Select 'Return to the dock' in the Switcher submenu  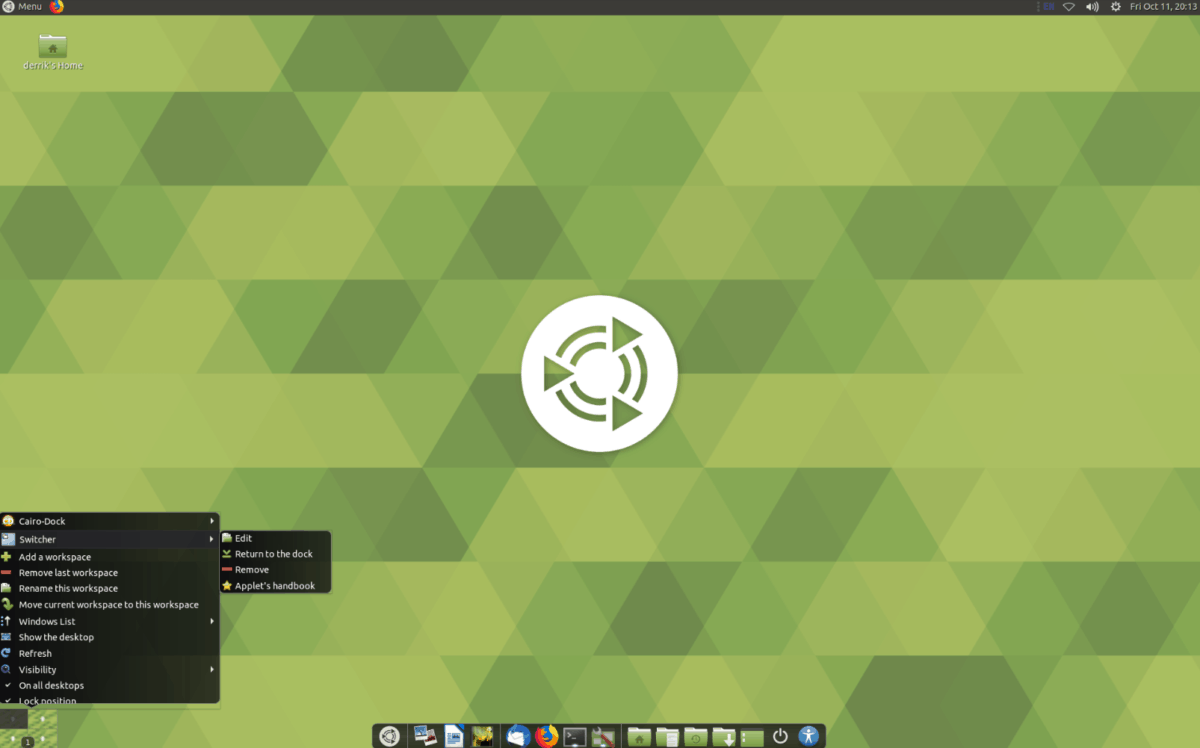coord(273,553)
